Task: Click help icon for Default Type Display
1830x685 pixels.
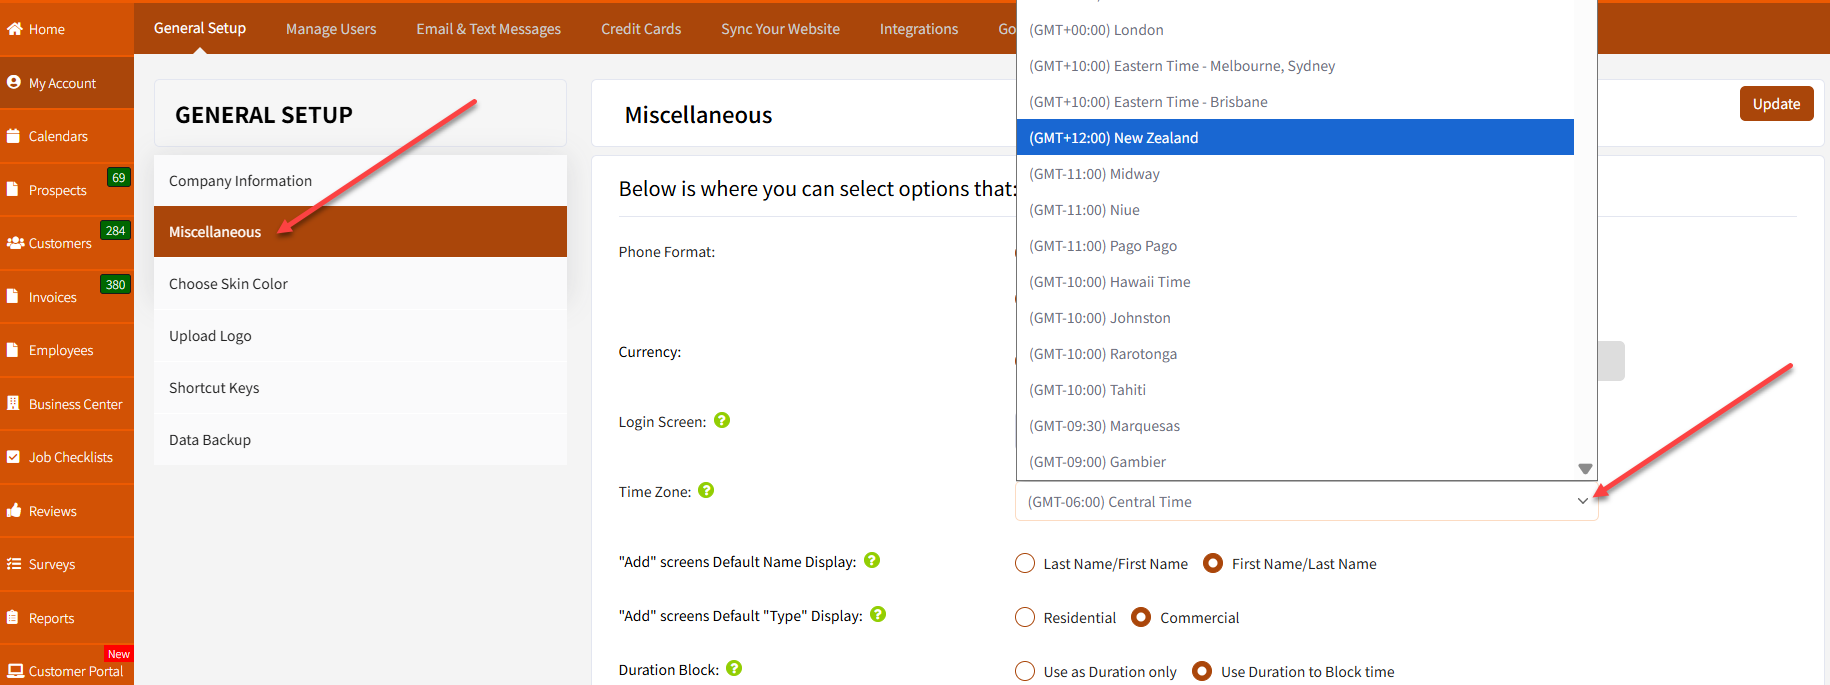Action: pos(878,614)
